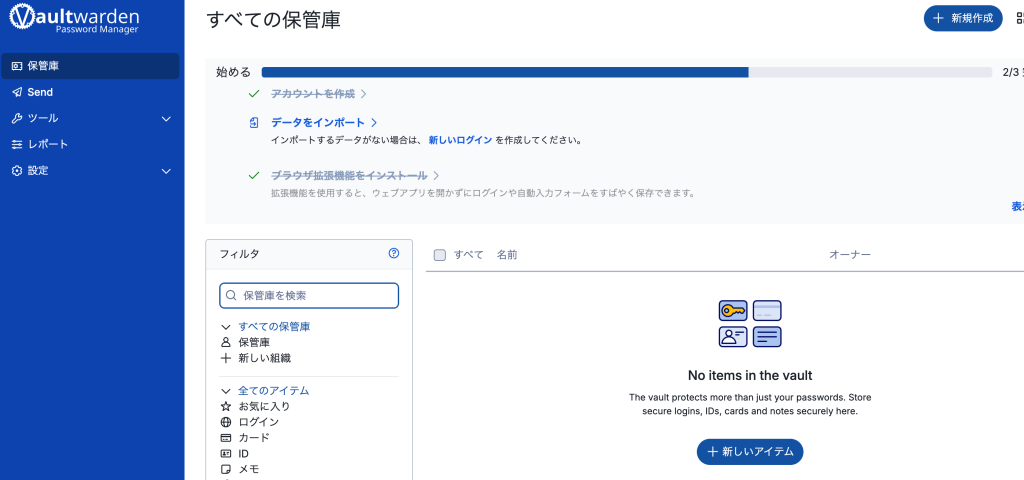1024x480 pixels.
Task: Click the 新しいアイテム button
Action: (x=750, y=452)
